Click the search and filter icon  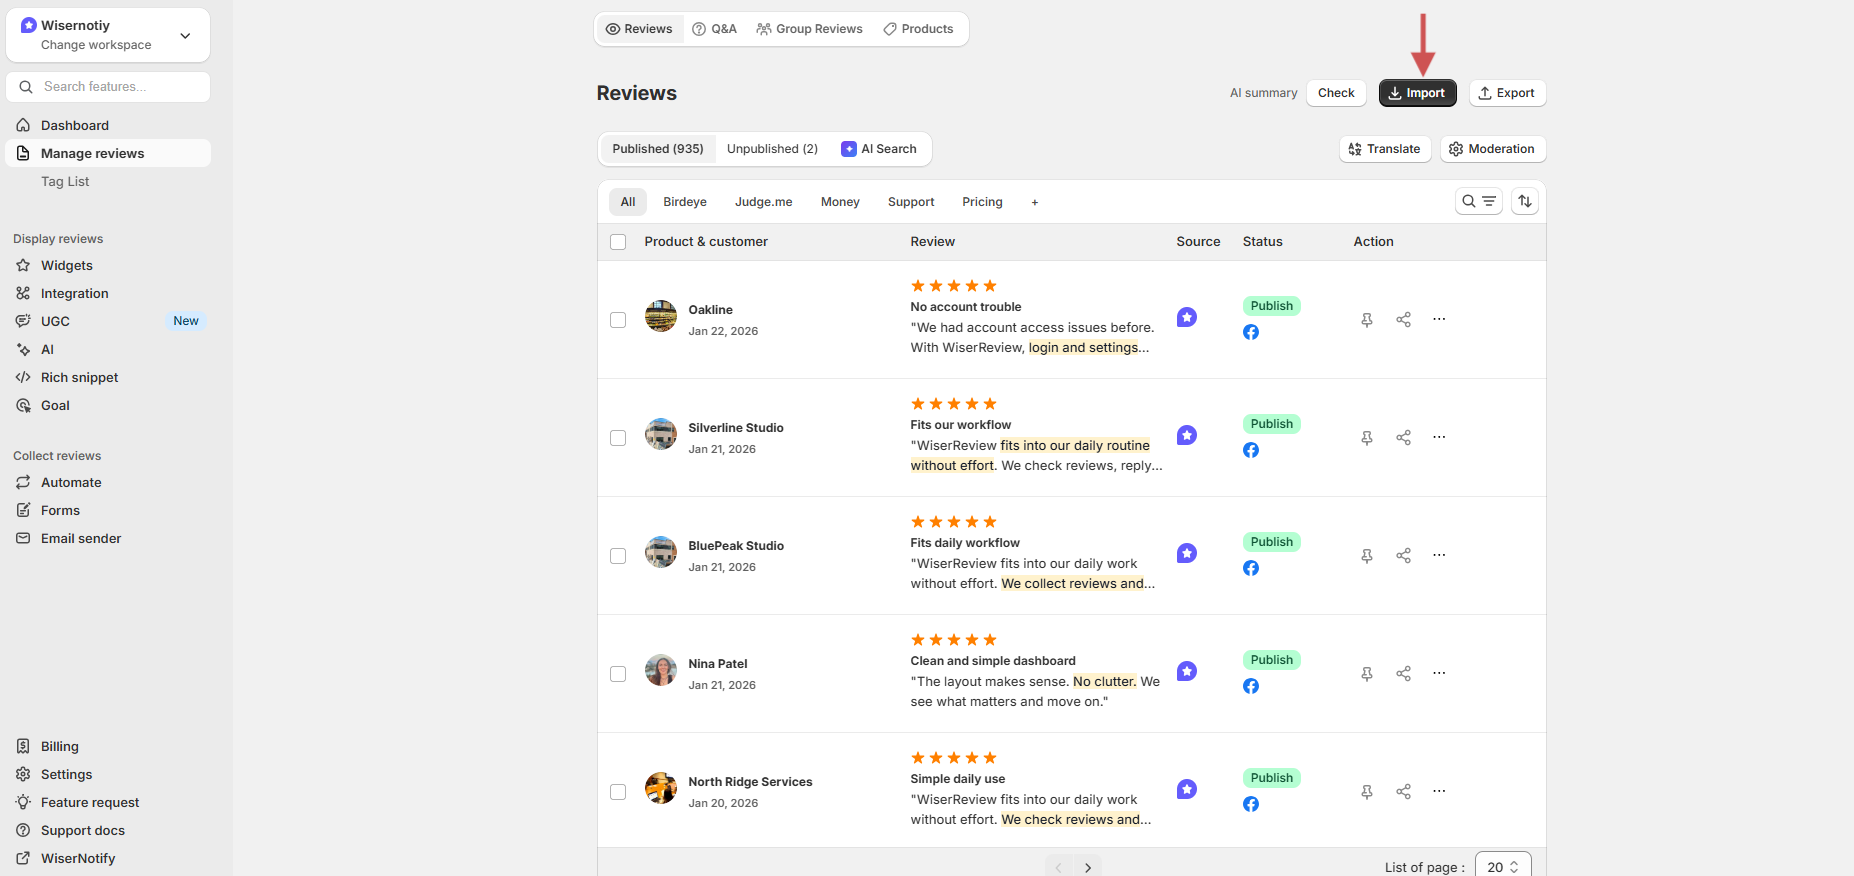tap(1479, 201)
